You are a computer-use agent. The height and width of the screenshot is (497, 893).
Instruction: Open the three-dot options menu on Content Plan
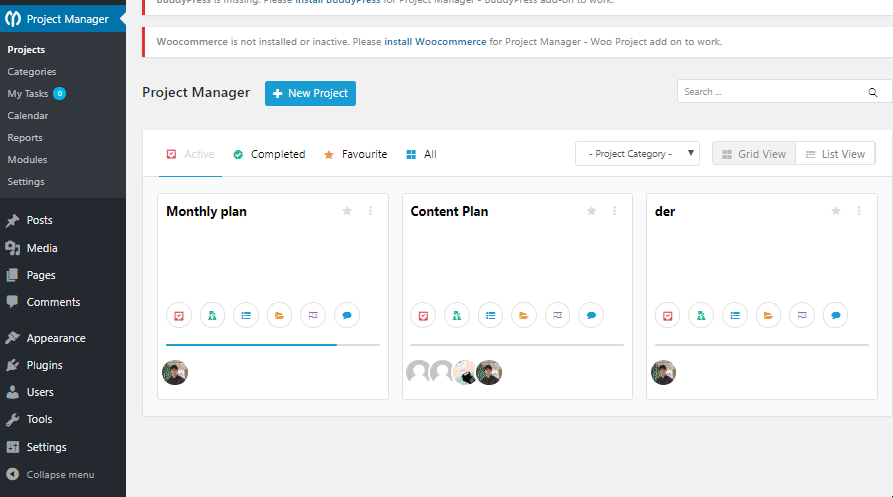[x=615, y=211]
